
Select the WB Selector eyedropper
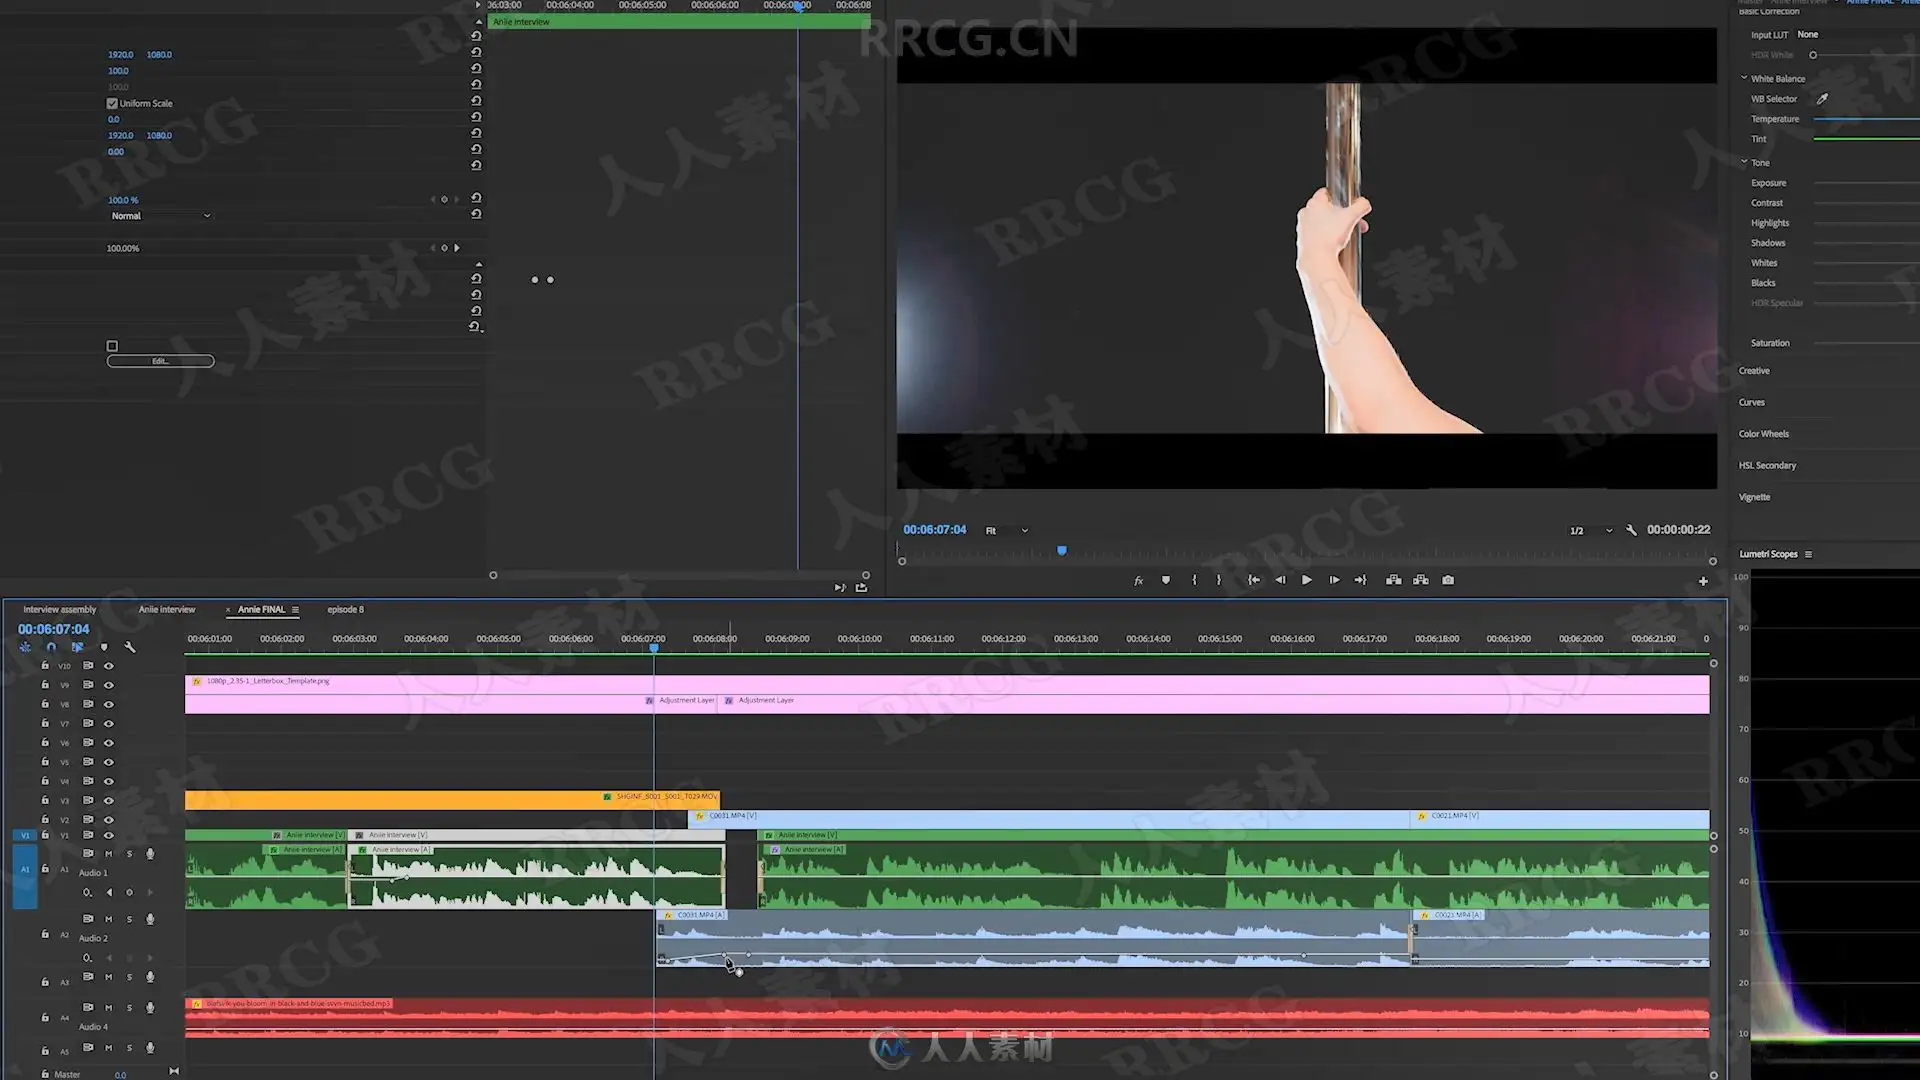tap(1822, 99)
